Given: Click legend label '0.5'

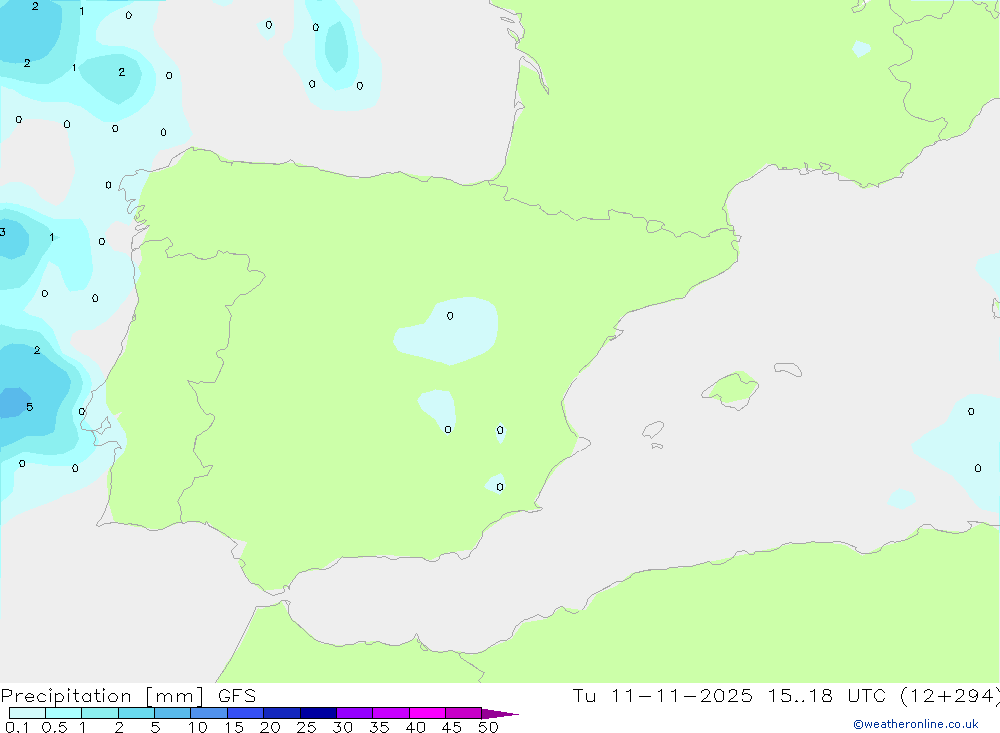Looking at the screenshot, I should coord(54,727).
